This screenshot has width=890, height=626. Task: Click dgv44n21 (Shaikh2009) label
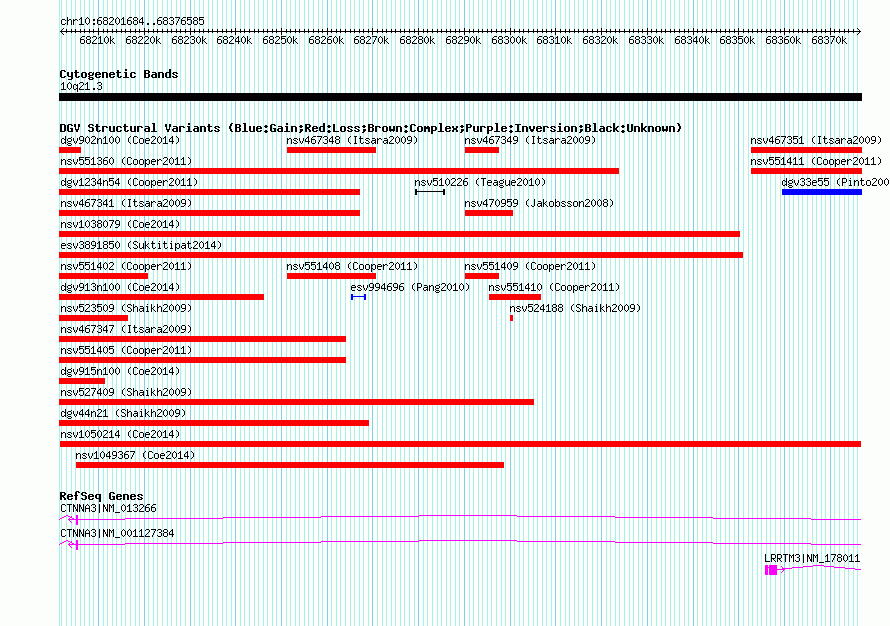[x=123, y=414]
